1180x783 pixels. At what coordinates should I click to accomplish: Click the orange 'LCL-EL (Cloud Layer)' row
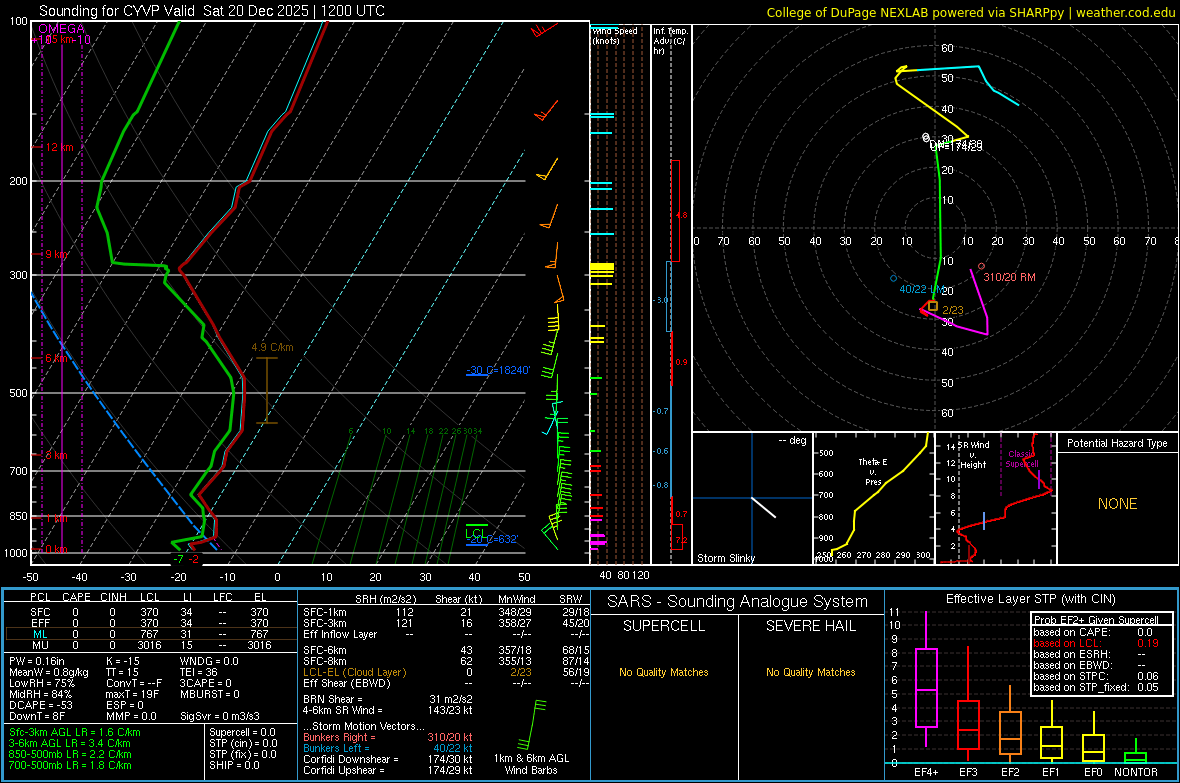pyautogui.click(x=446, y=672)
